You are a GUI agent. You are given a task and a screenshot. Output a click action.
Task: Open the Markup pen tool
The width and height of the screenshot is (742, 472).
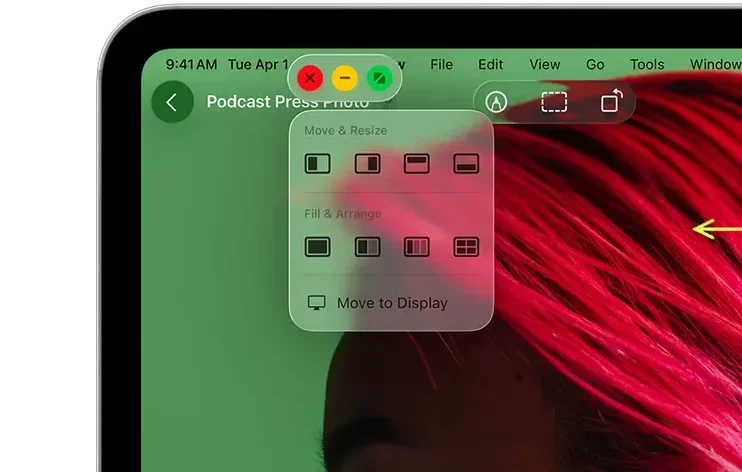tap(495, 102)
